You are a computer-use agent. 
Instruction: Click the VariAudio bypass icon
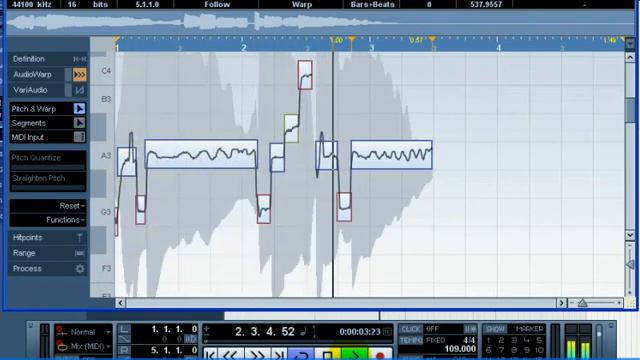(79, 90)
